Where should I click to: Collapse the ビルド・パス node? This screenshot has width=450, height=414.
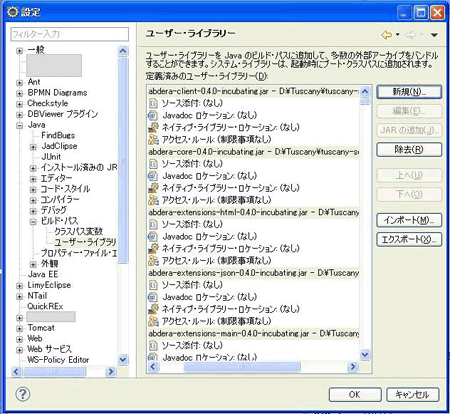tap(33, 221)
